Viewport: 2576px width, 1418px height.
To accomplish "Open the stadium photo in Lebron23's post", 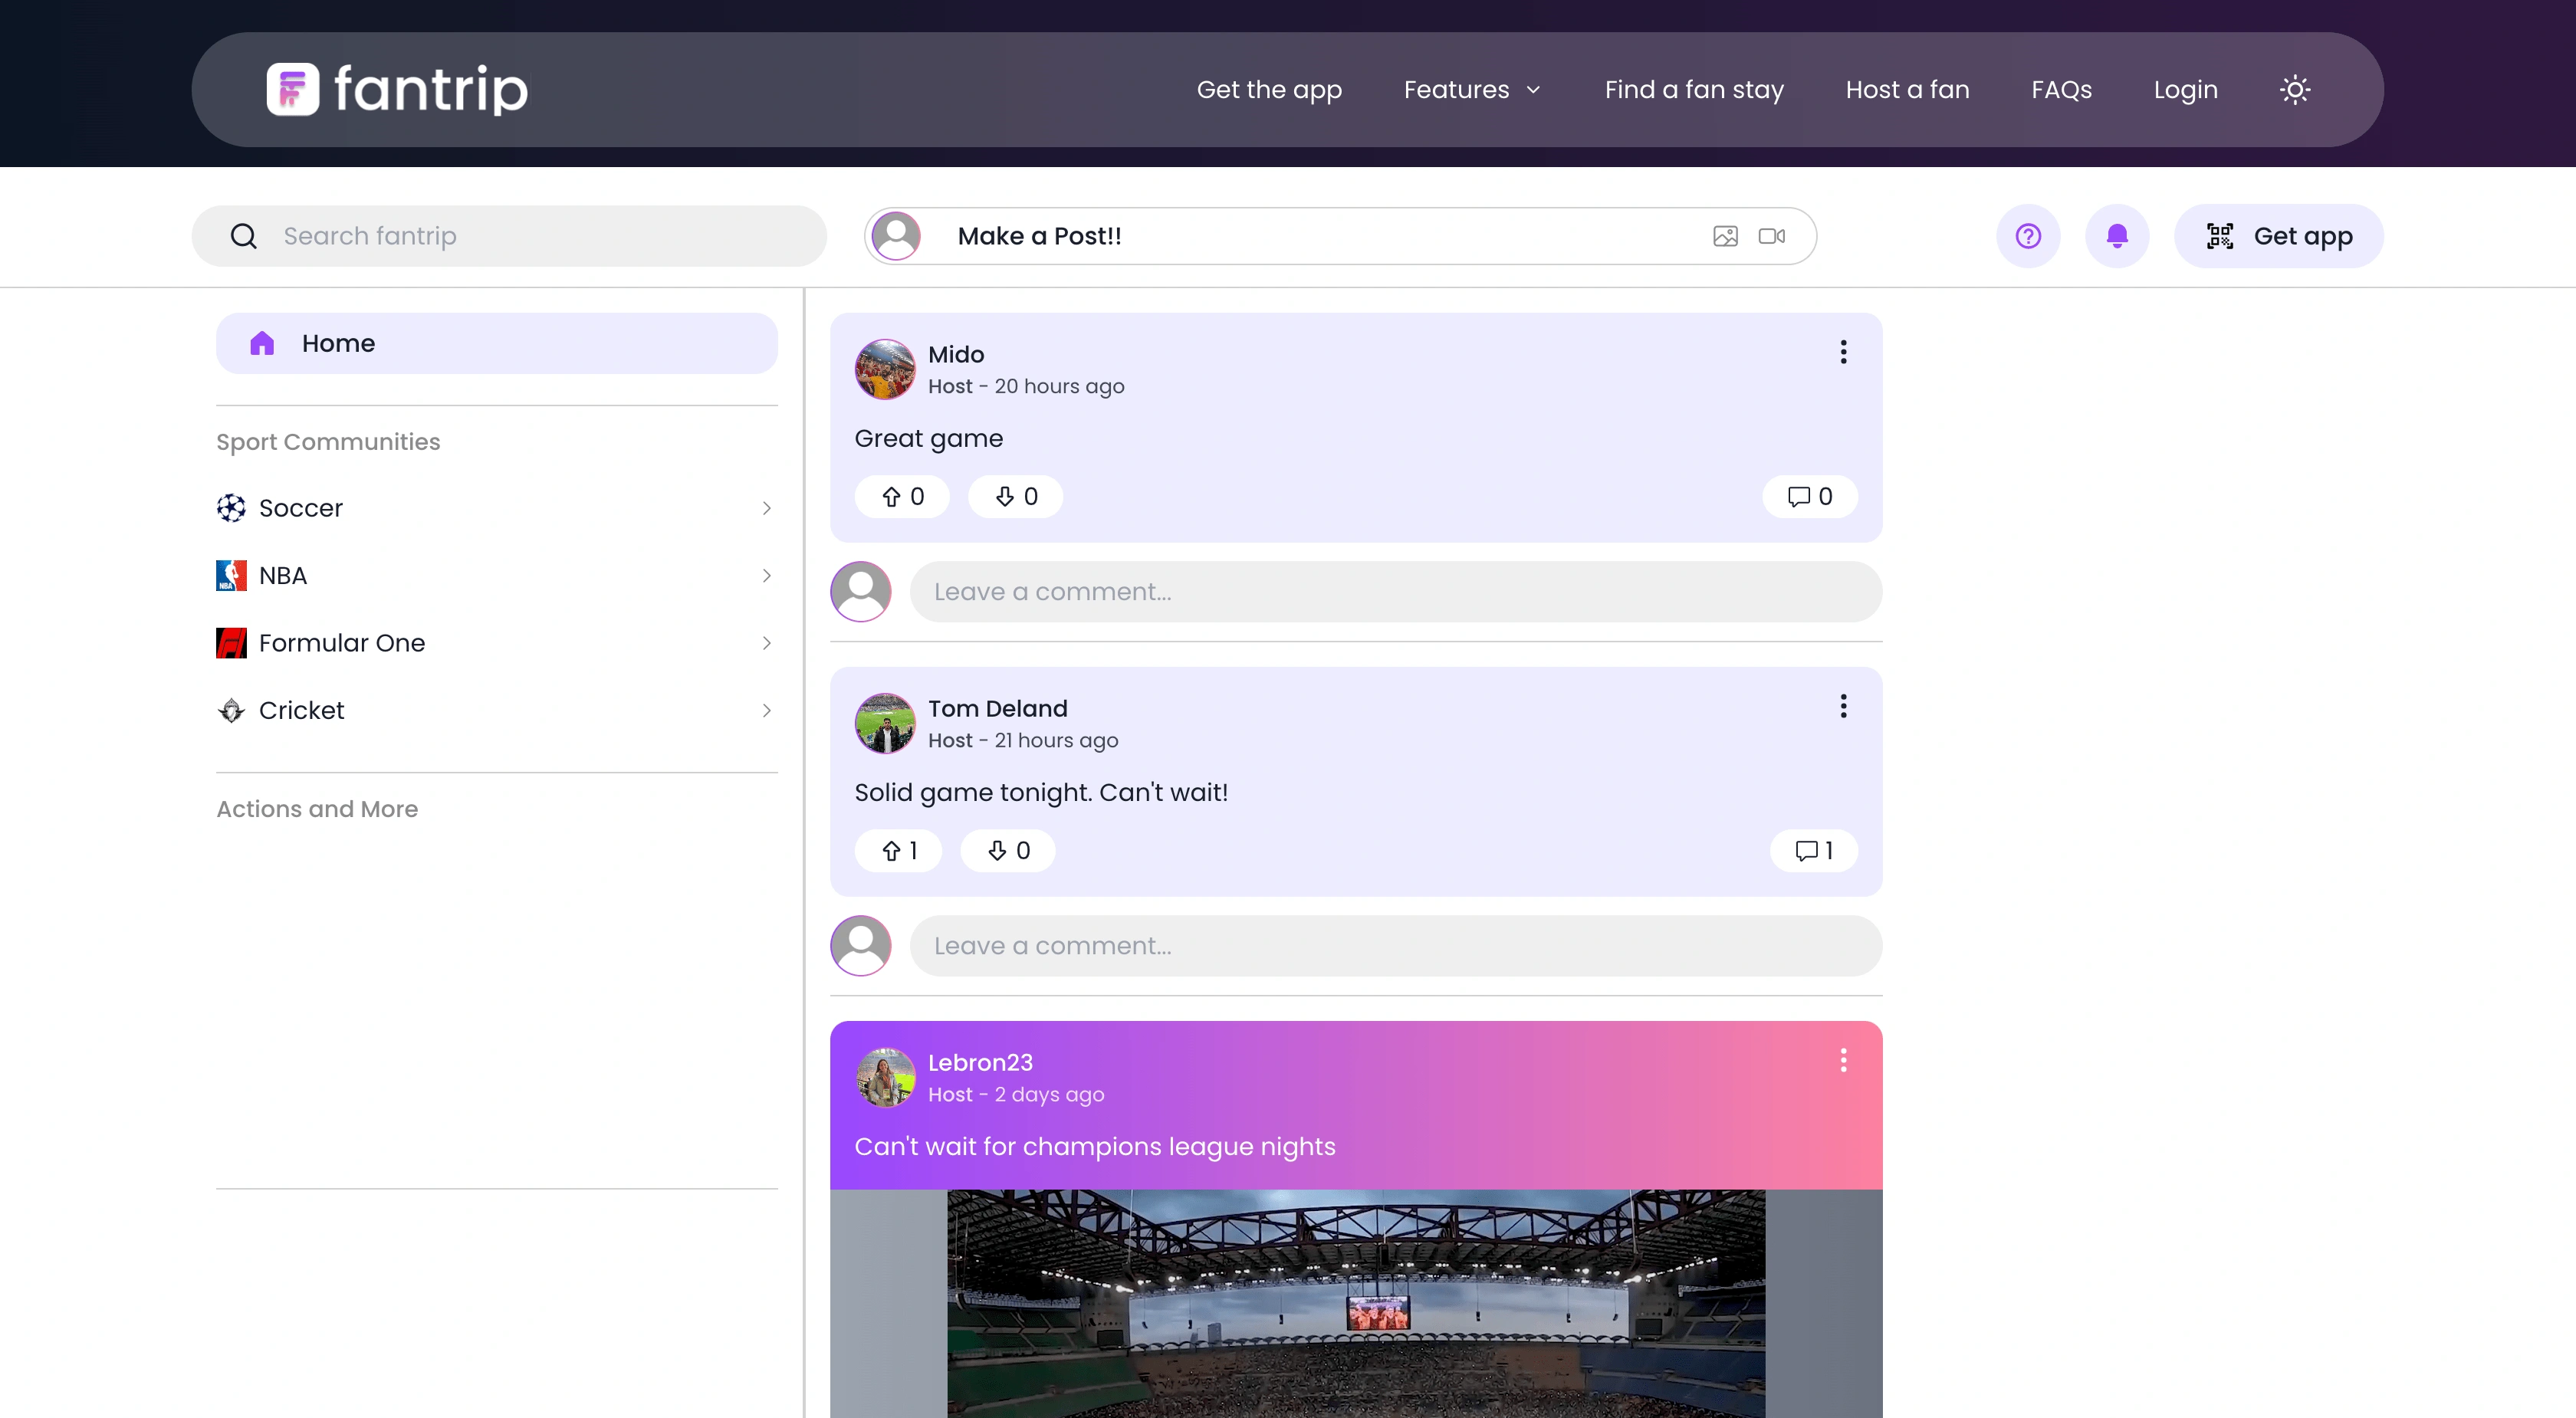I will point(1356,1303).
